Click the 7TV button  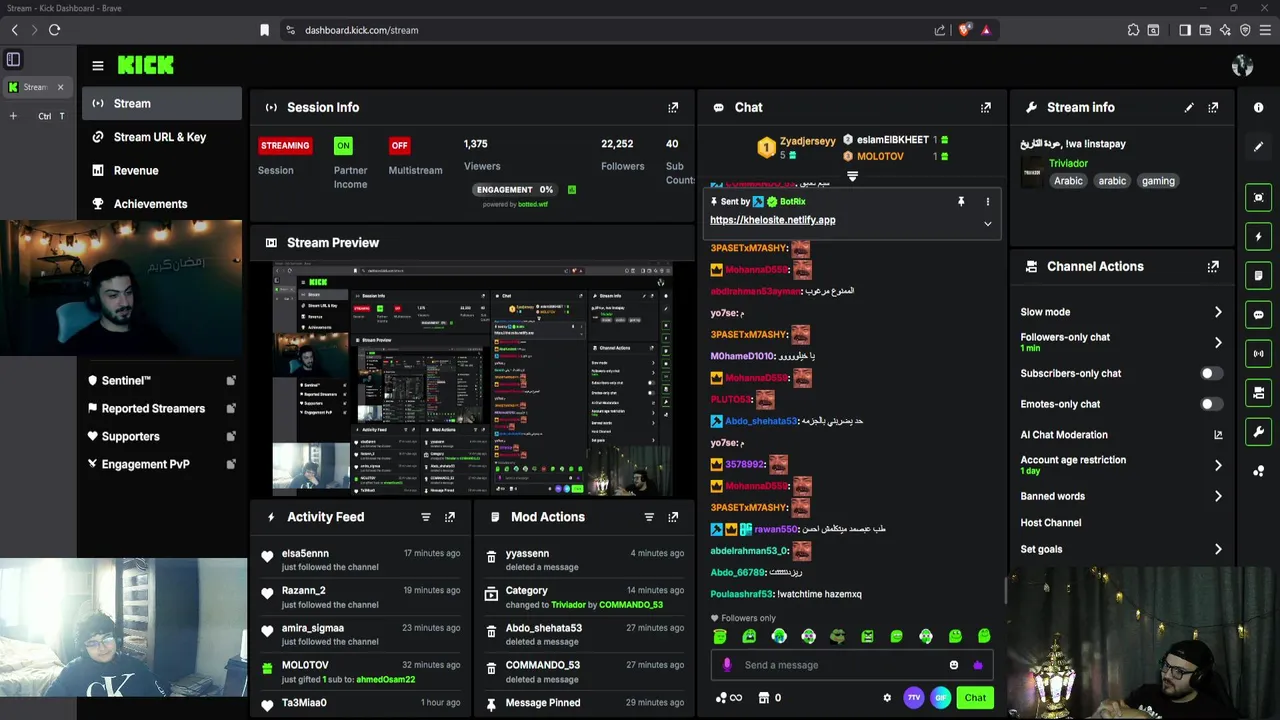914,698
